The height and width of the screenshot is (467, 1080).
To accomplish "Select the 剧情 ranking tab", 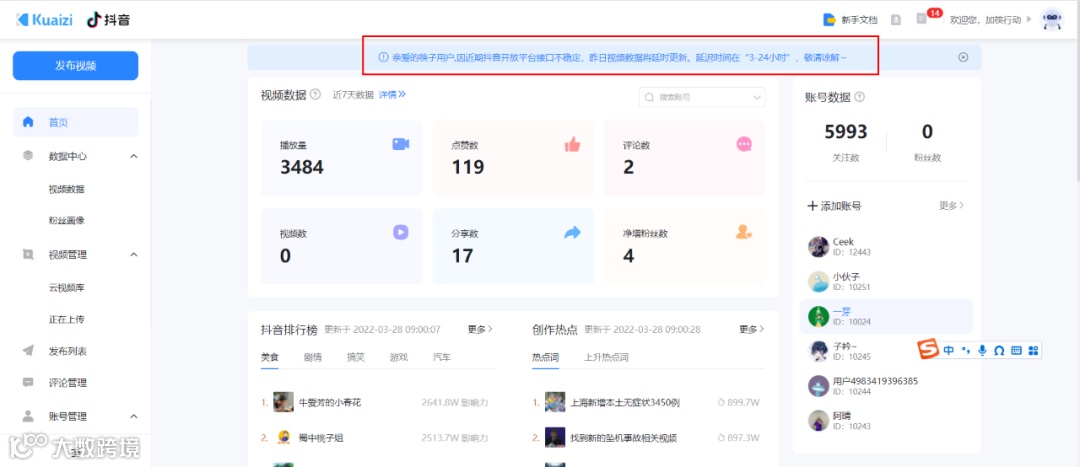I will (312, 357).
